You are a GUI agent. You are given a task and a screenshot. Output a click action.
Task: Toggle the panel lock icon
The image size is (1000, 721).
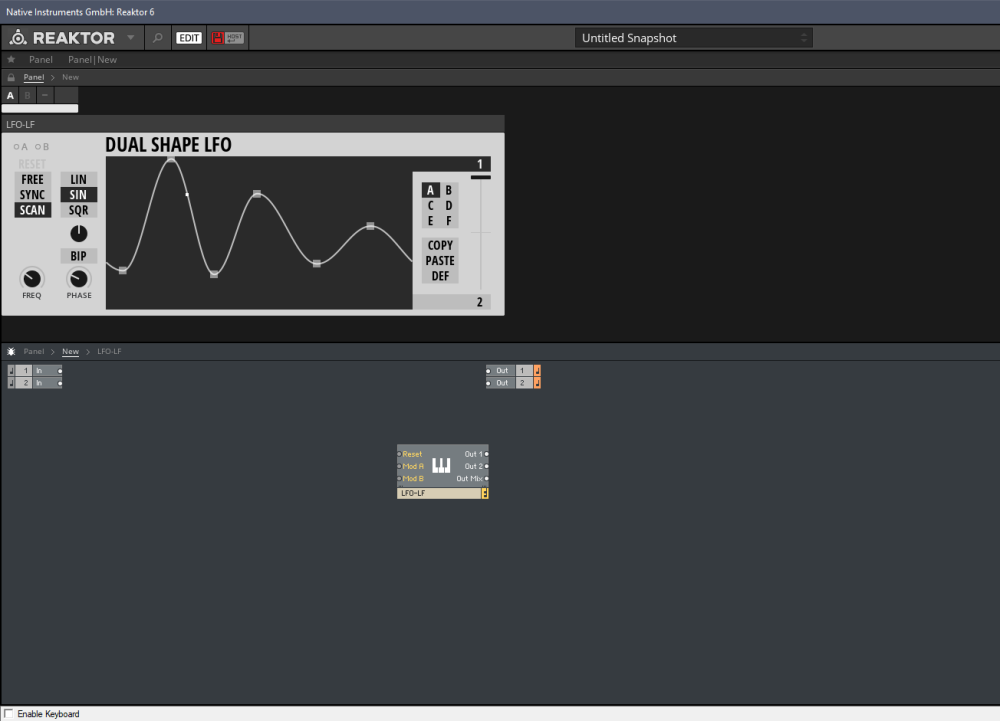tap(11, 77)
